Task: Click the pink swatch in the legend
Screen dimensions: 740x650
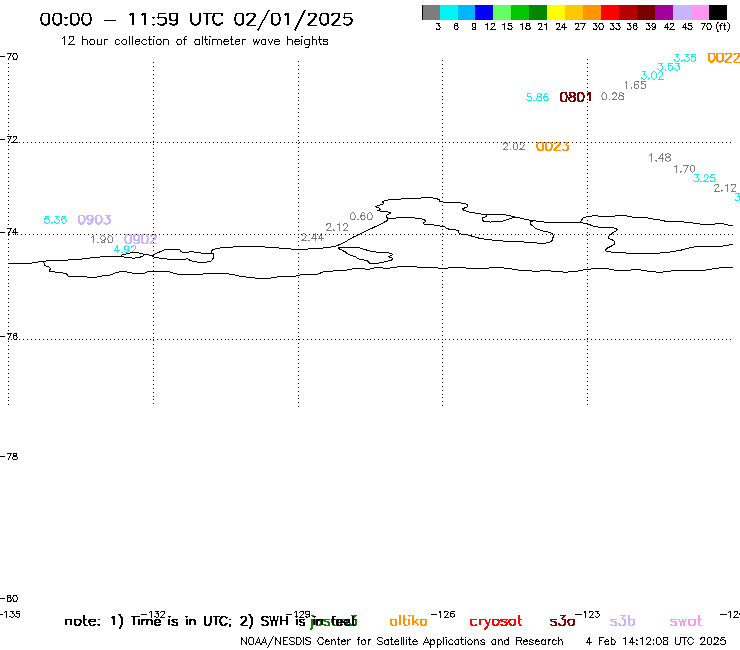Action: point(700,12)
